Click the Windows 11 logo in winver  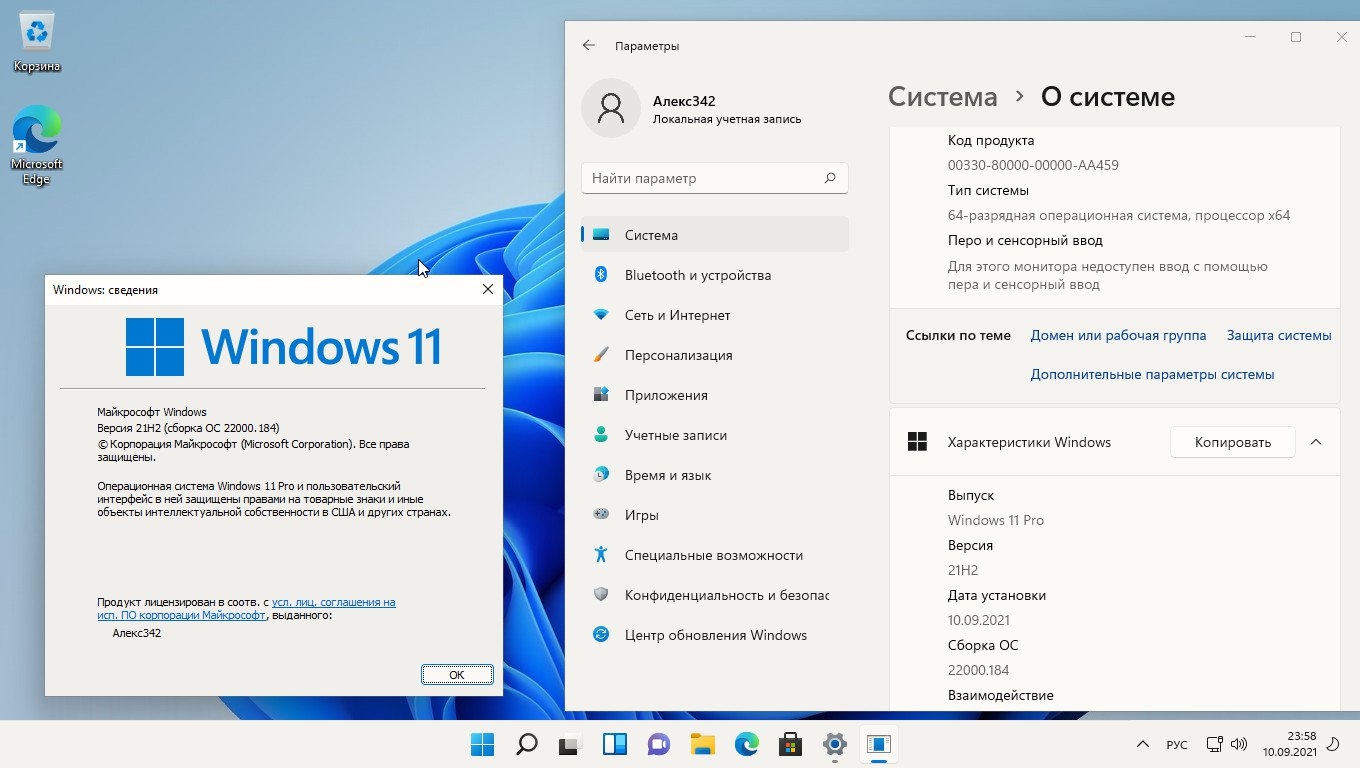tap(284, 346)
